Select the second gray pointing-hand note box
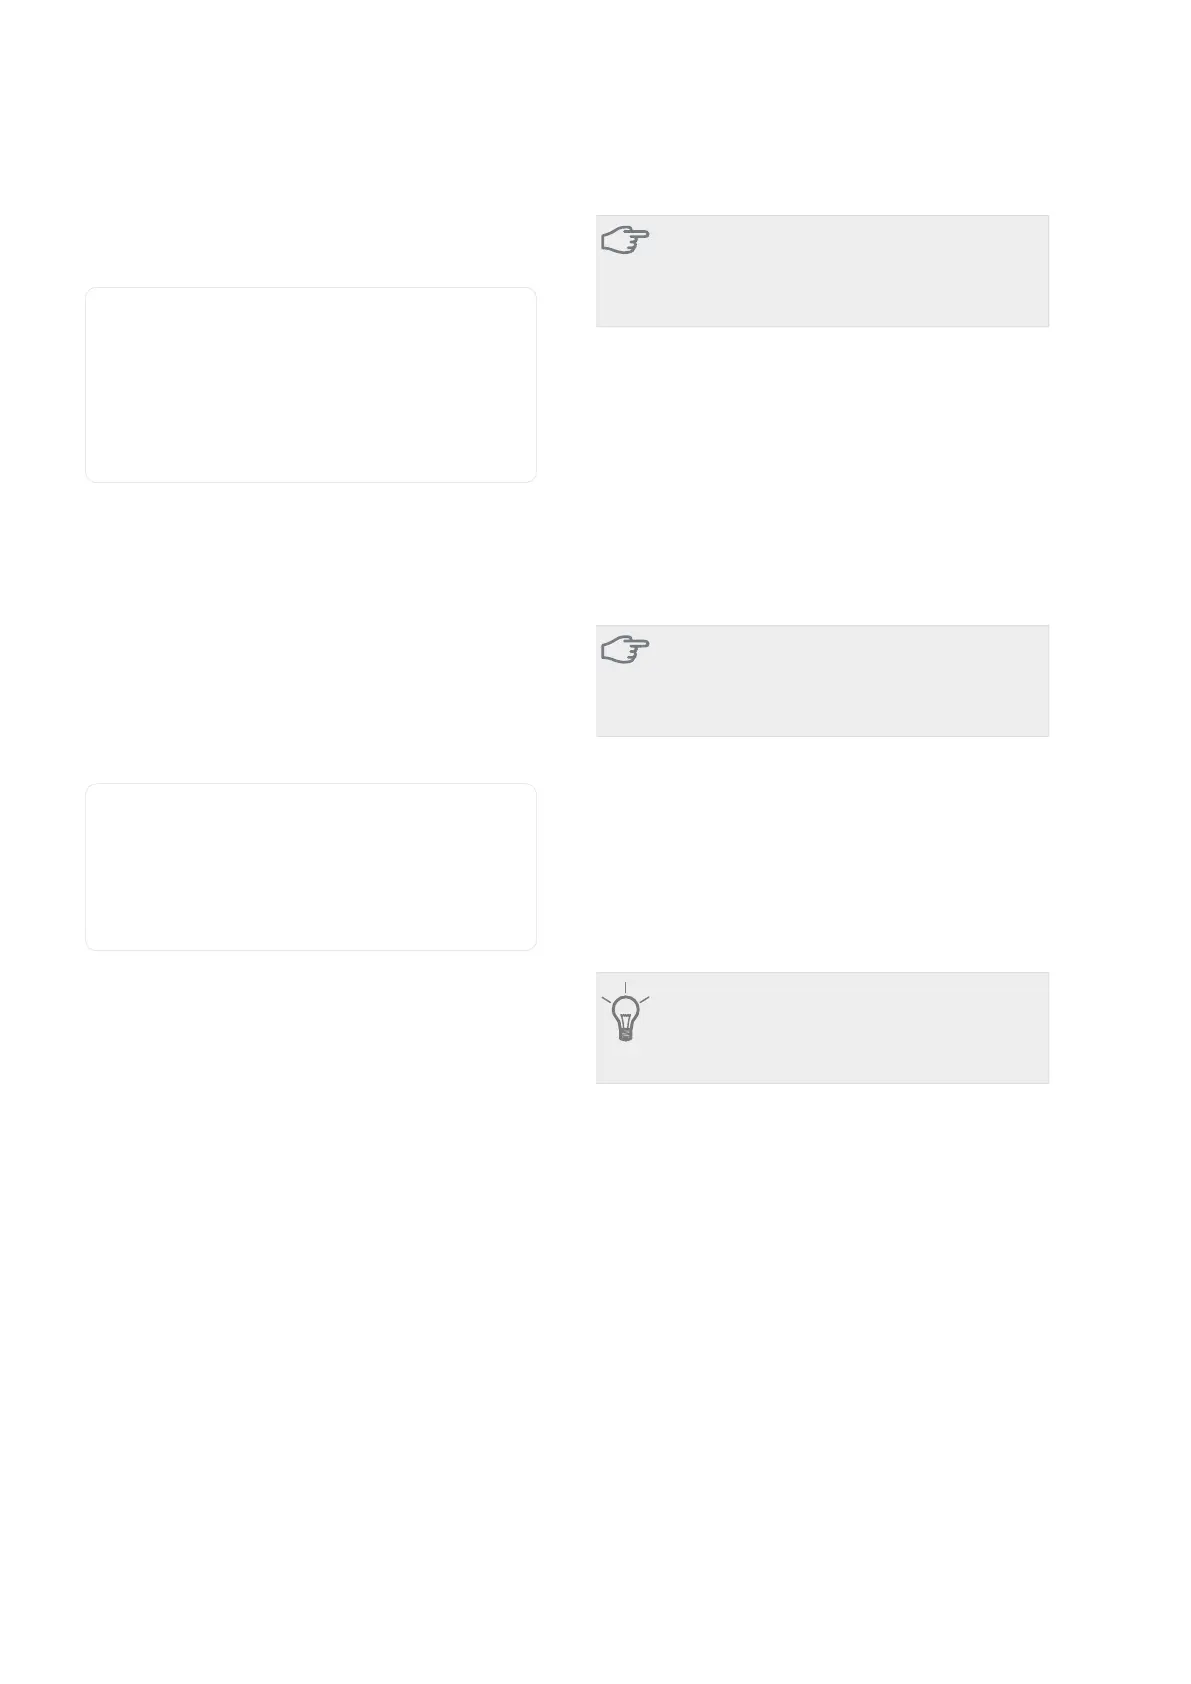The width and height of the screenshot is (1191, 1684). pos(822,681)
